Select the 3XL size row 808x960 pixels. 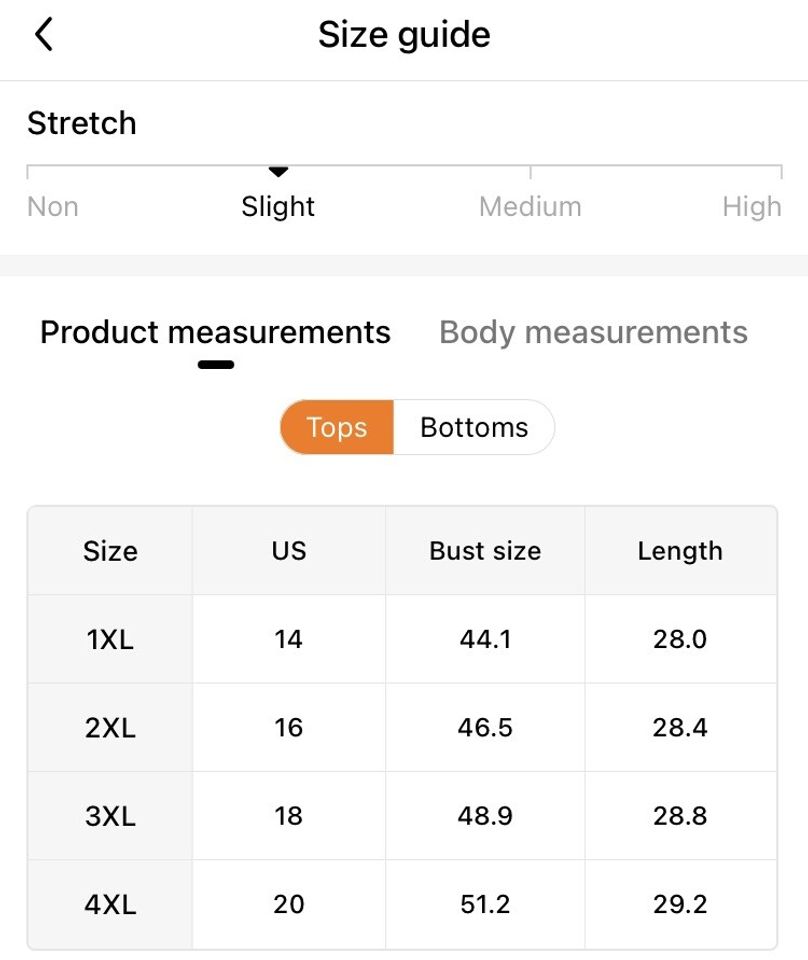[x=110, y=816]
